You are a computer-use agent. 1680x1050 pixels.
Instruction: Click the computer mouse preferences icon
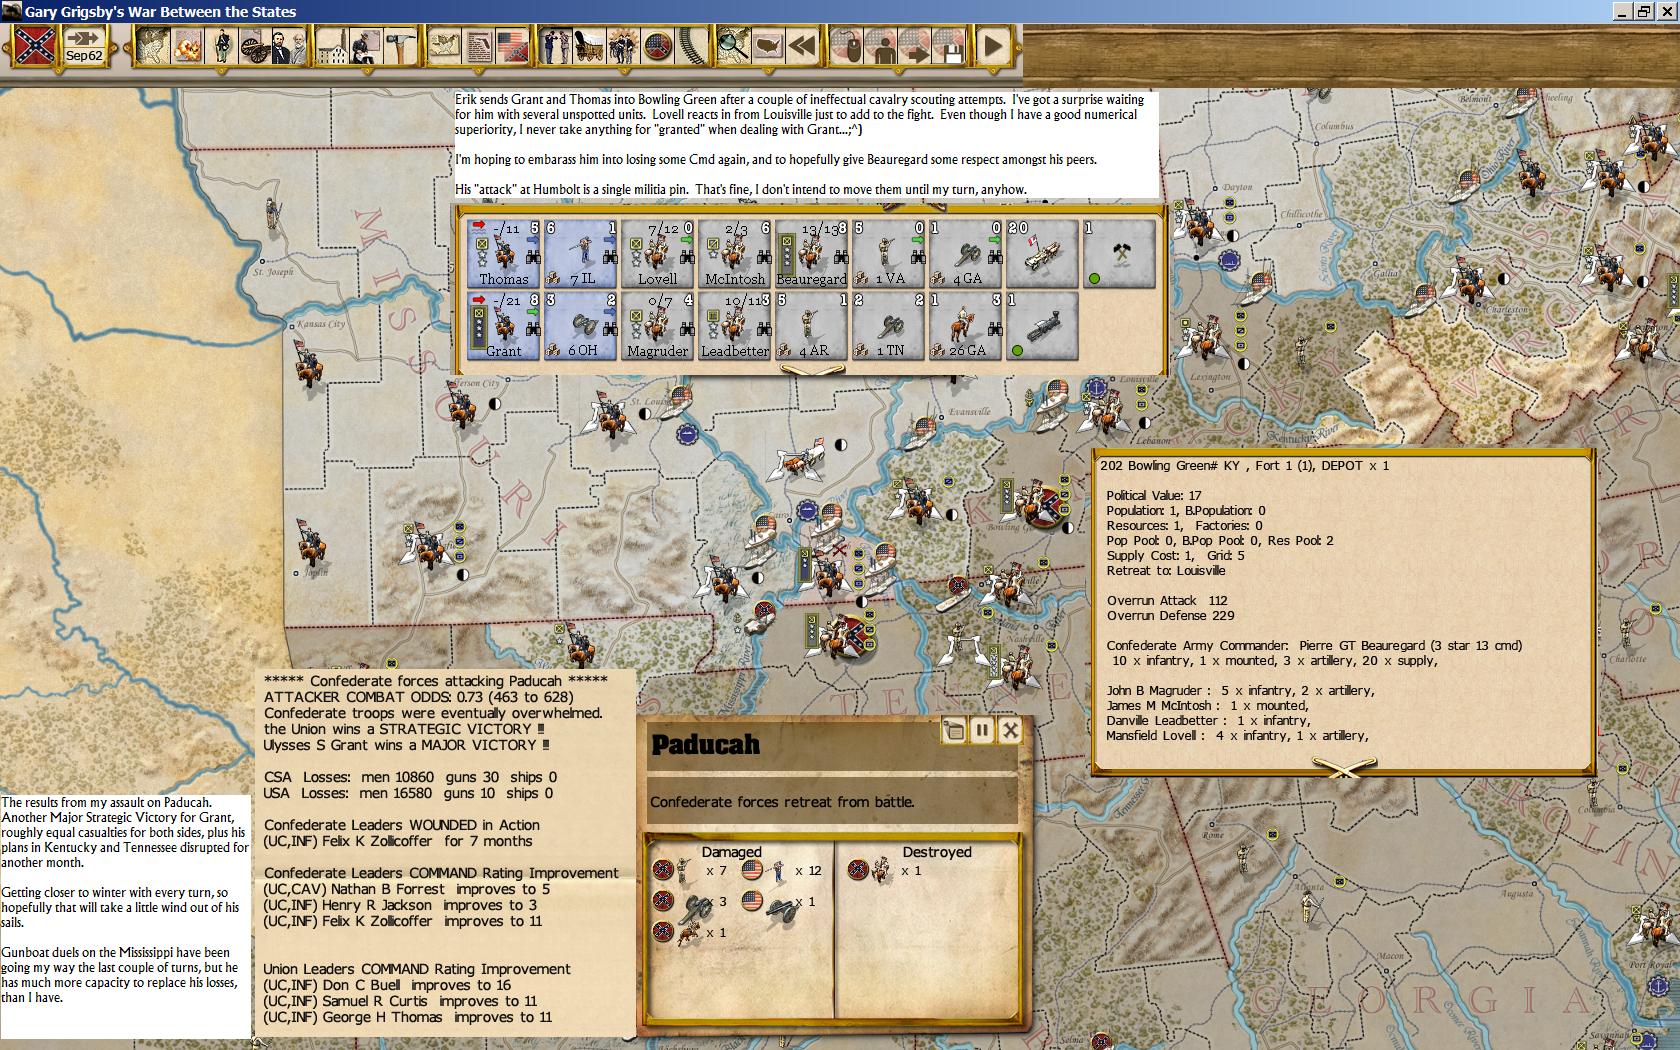[847, 46]
